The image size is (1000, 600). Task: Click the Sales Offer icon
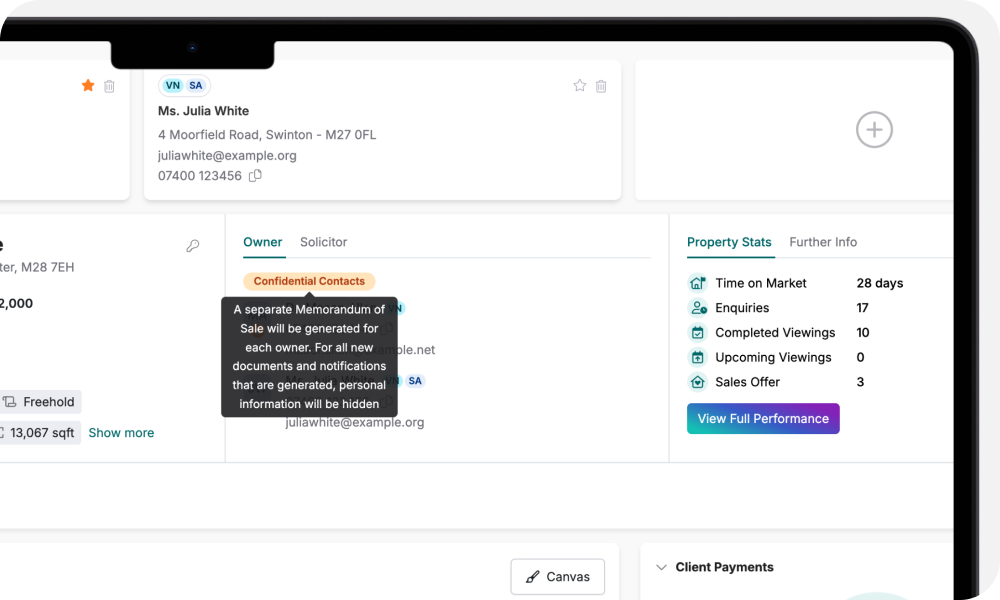click(x=697, y=381)
